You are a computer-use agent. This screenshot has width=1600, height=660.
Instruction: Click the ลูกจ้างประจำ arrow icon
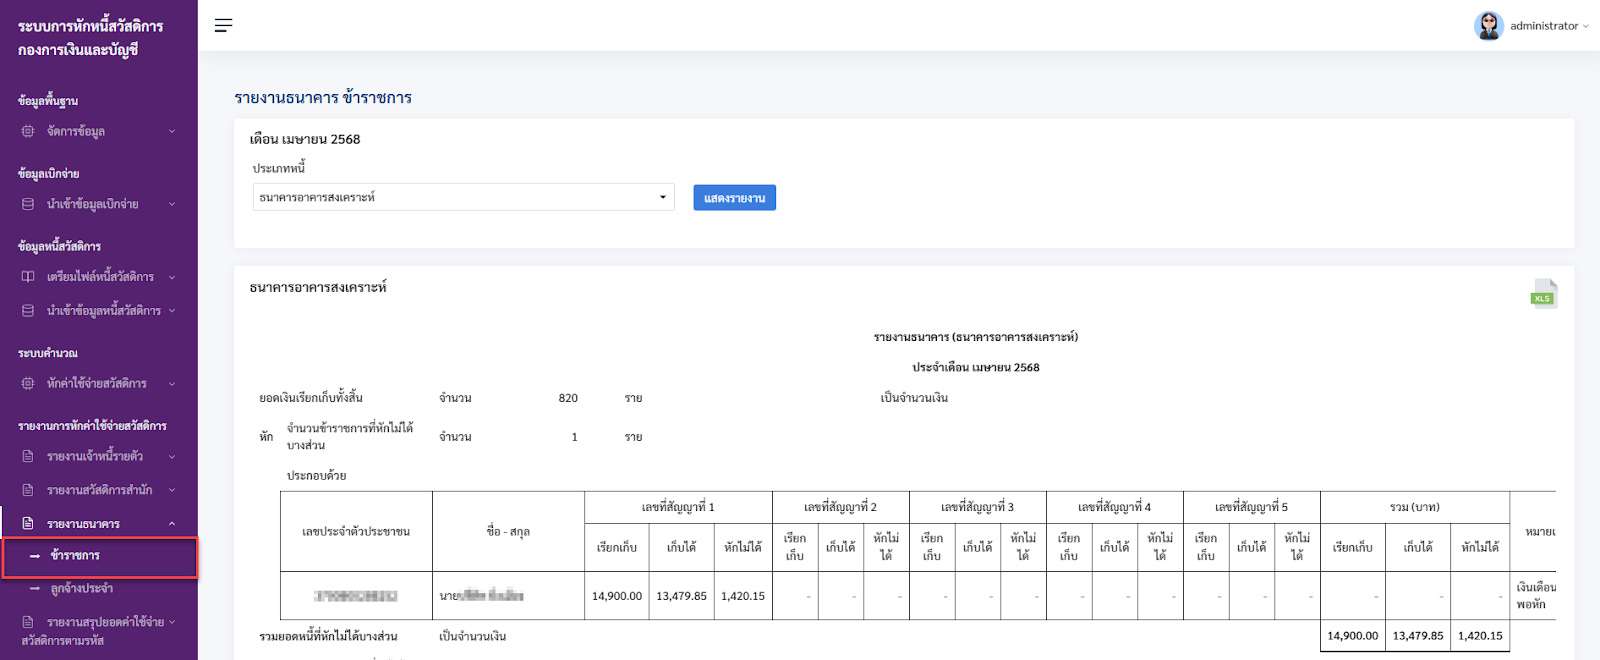tap(35, 589)
